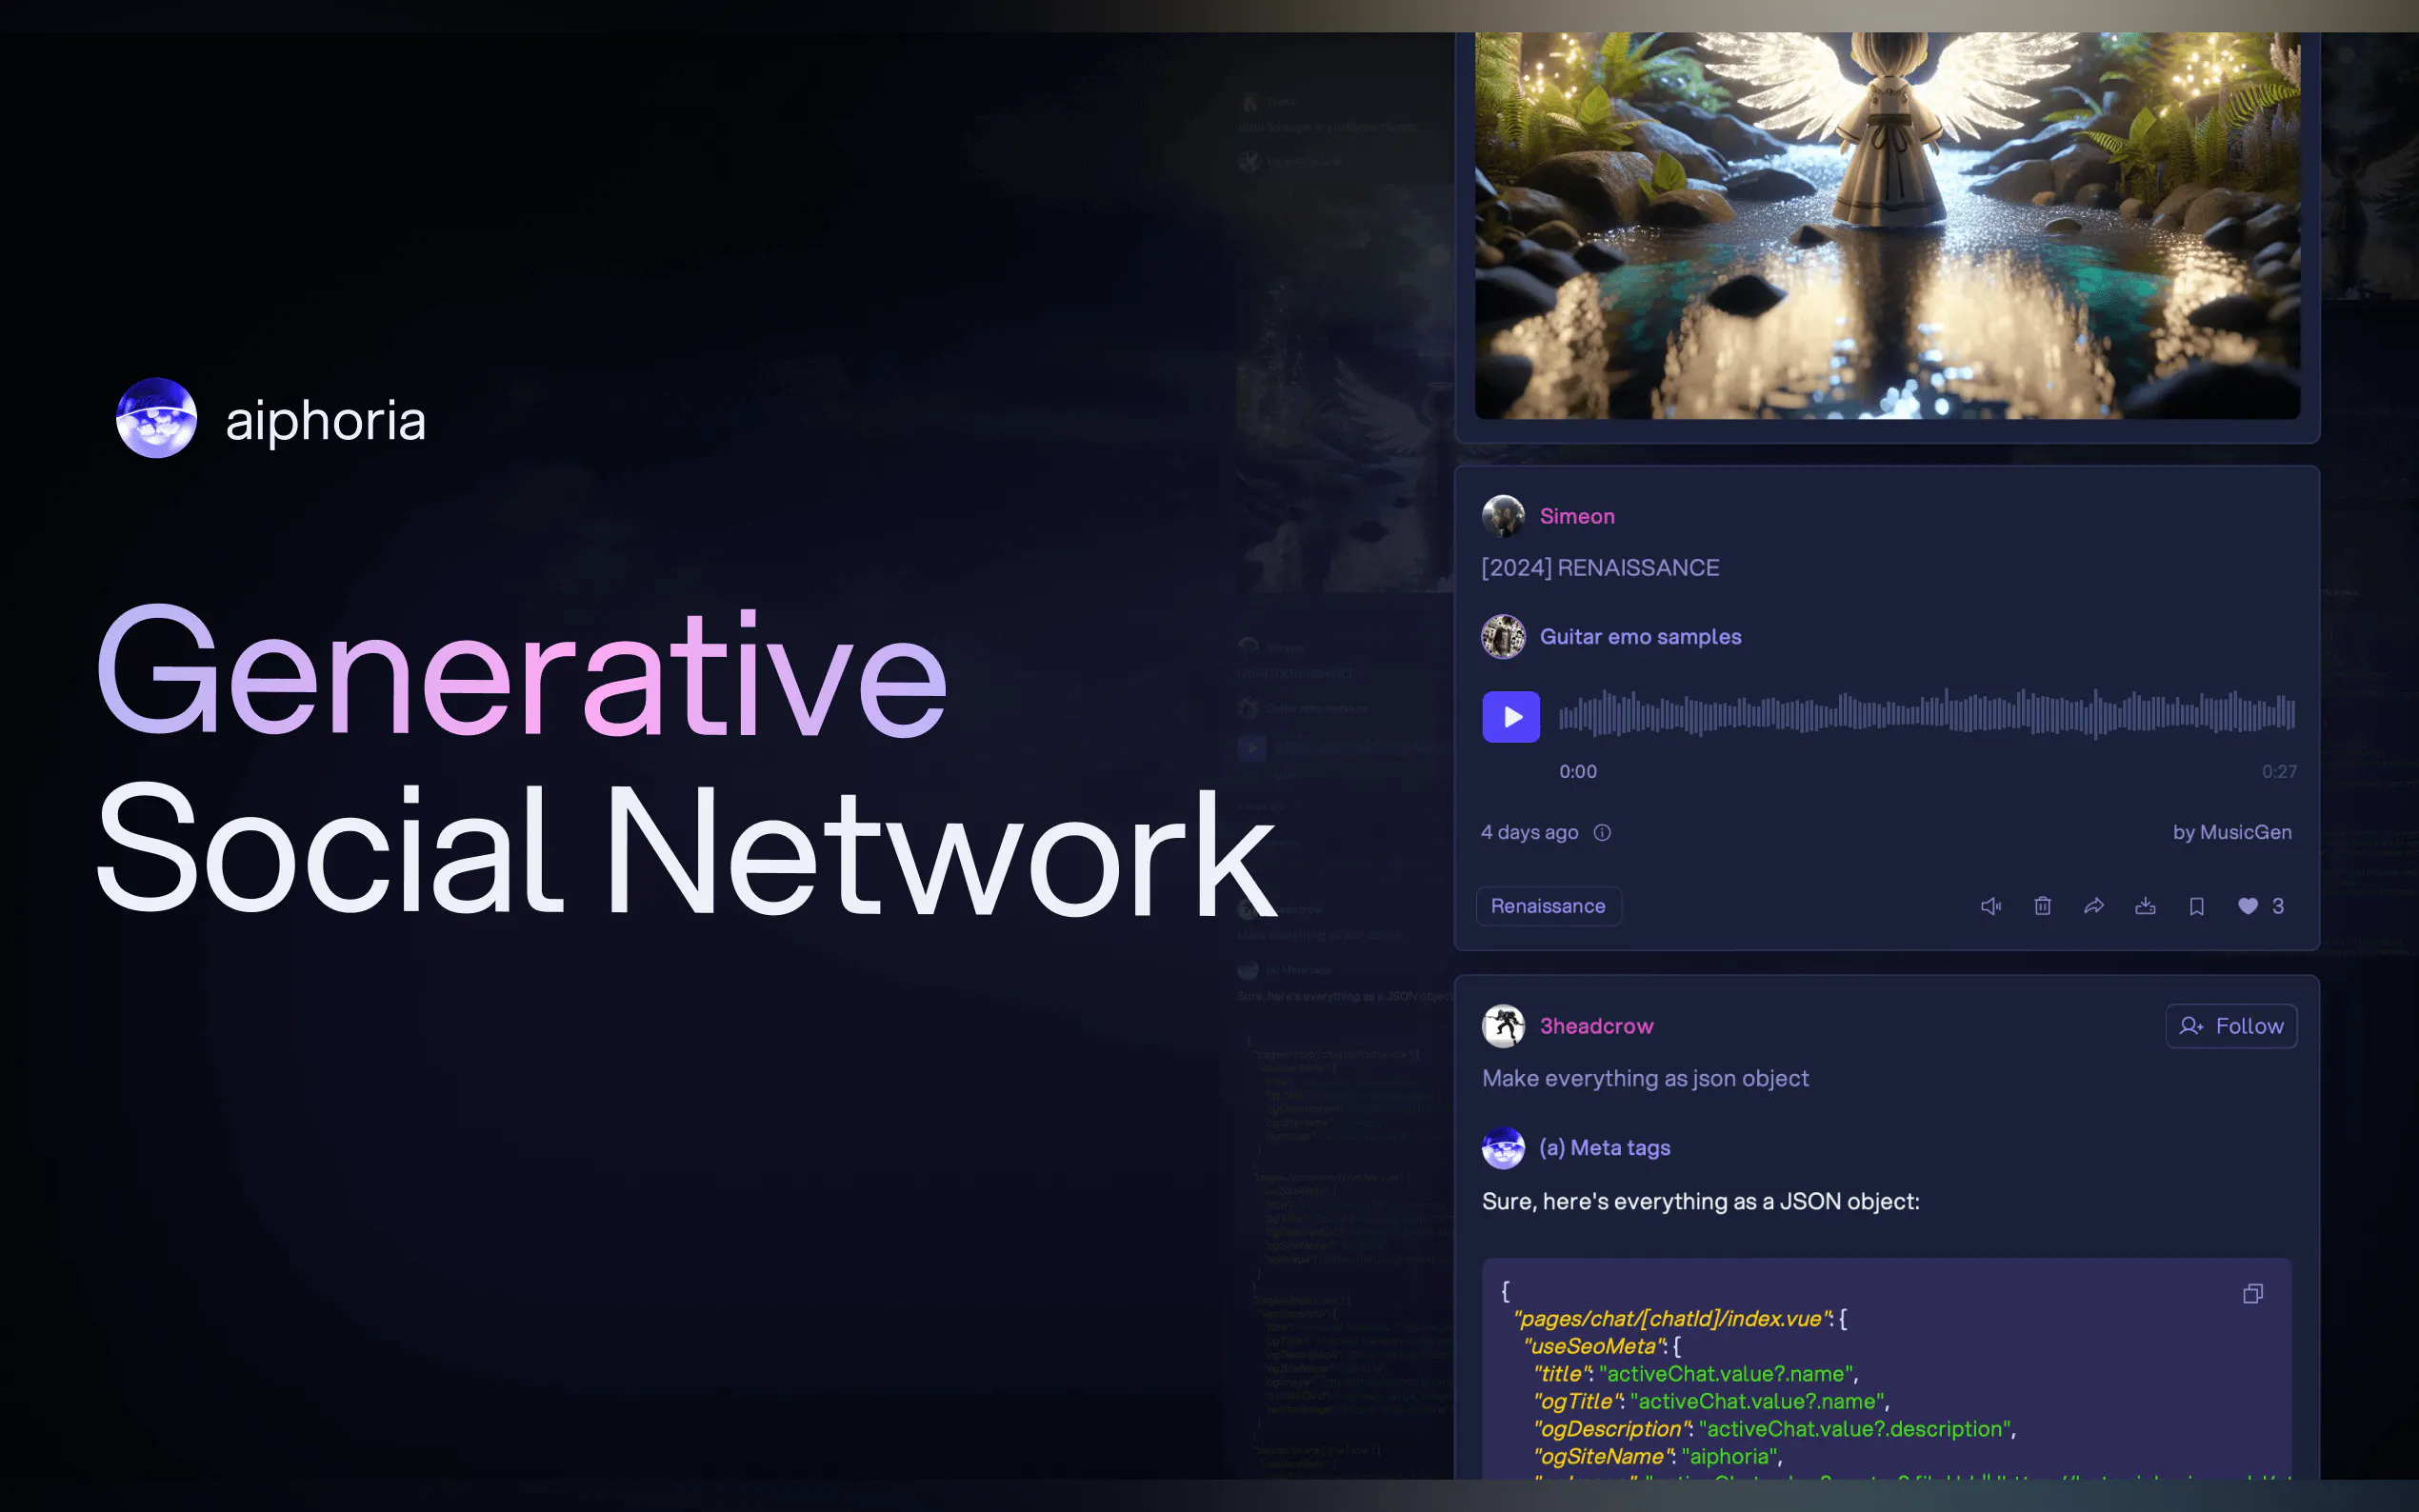Open info icon next to 4 days ago
Image resolution: width=2419 pixels, height=1512 pixels.
(1602, 832)
